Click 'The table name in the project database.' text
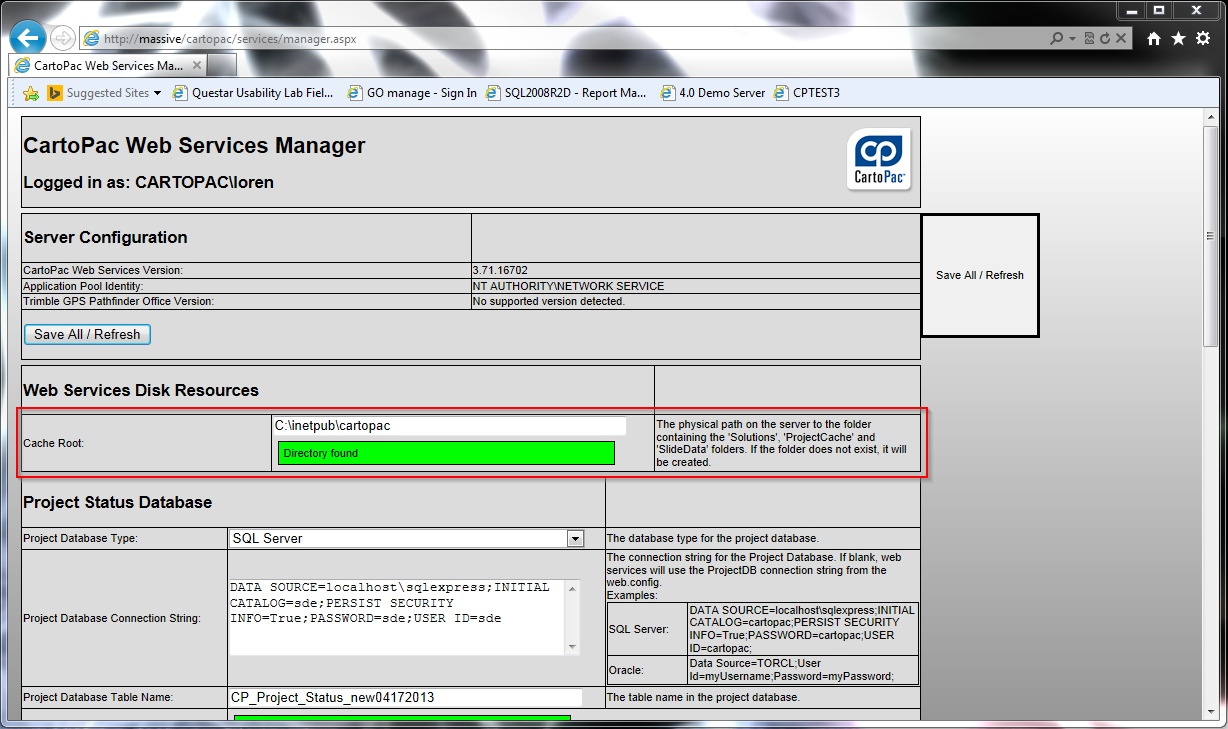The width and height of the screenshot is (1228, 729). (x=703, y=697)
